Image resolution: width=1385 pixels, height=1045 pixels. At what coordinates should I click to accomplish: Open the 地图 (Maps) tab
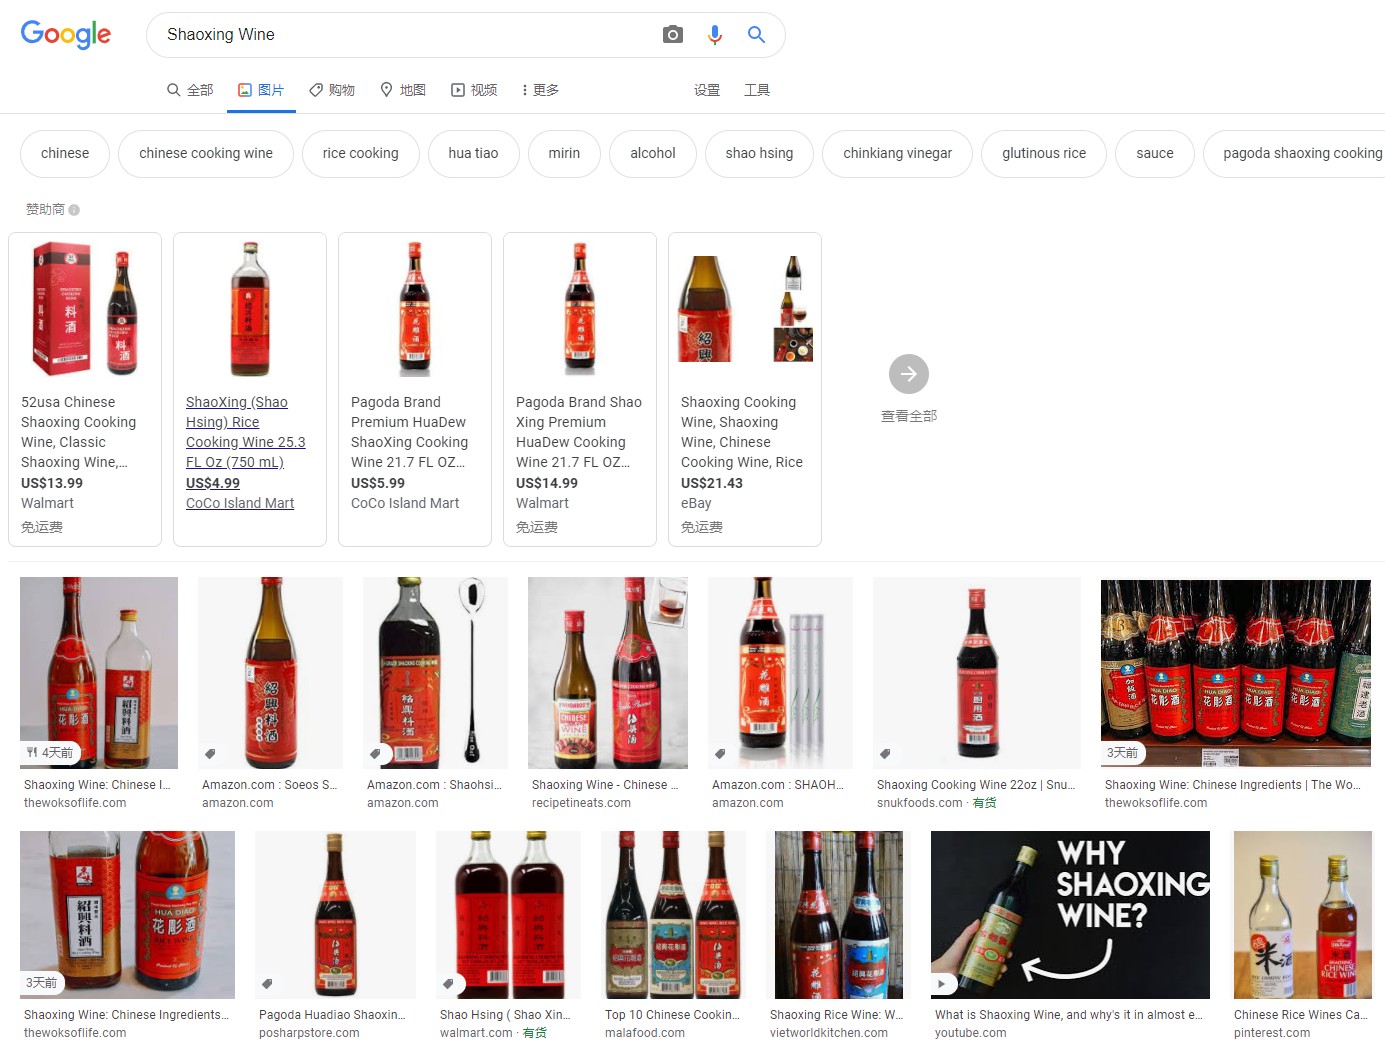coord(403,90)
